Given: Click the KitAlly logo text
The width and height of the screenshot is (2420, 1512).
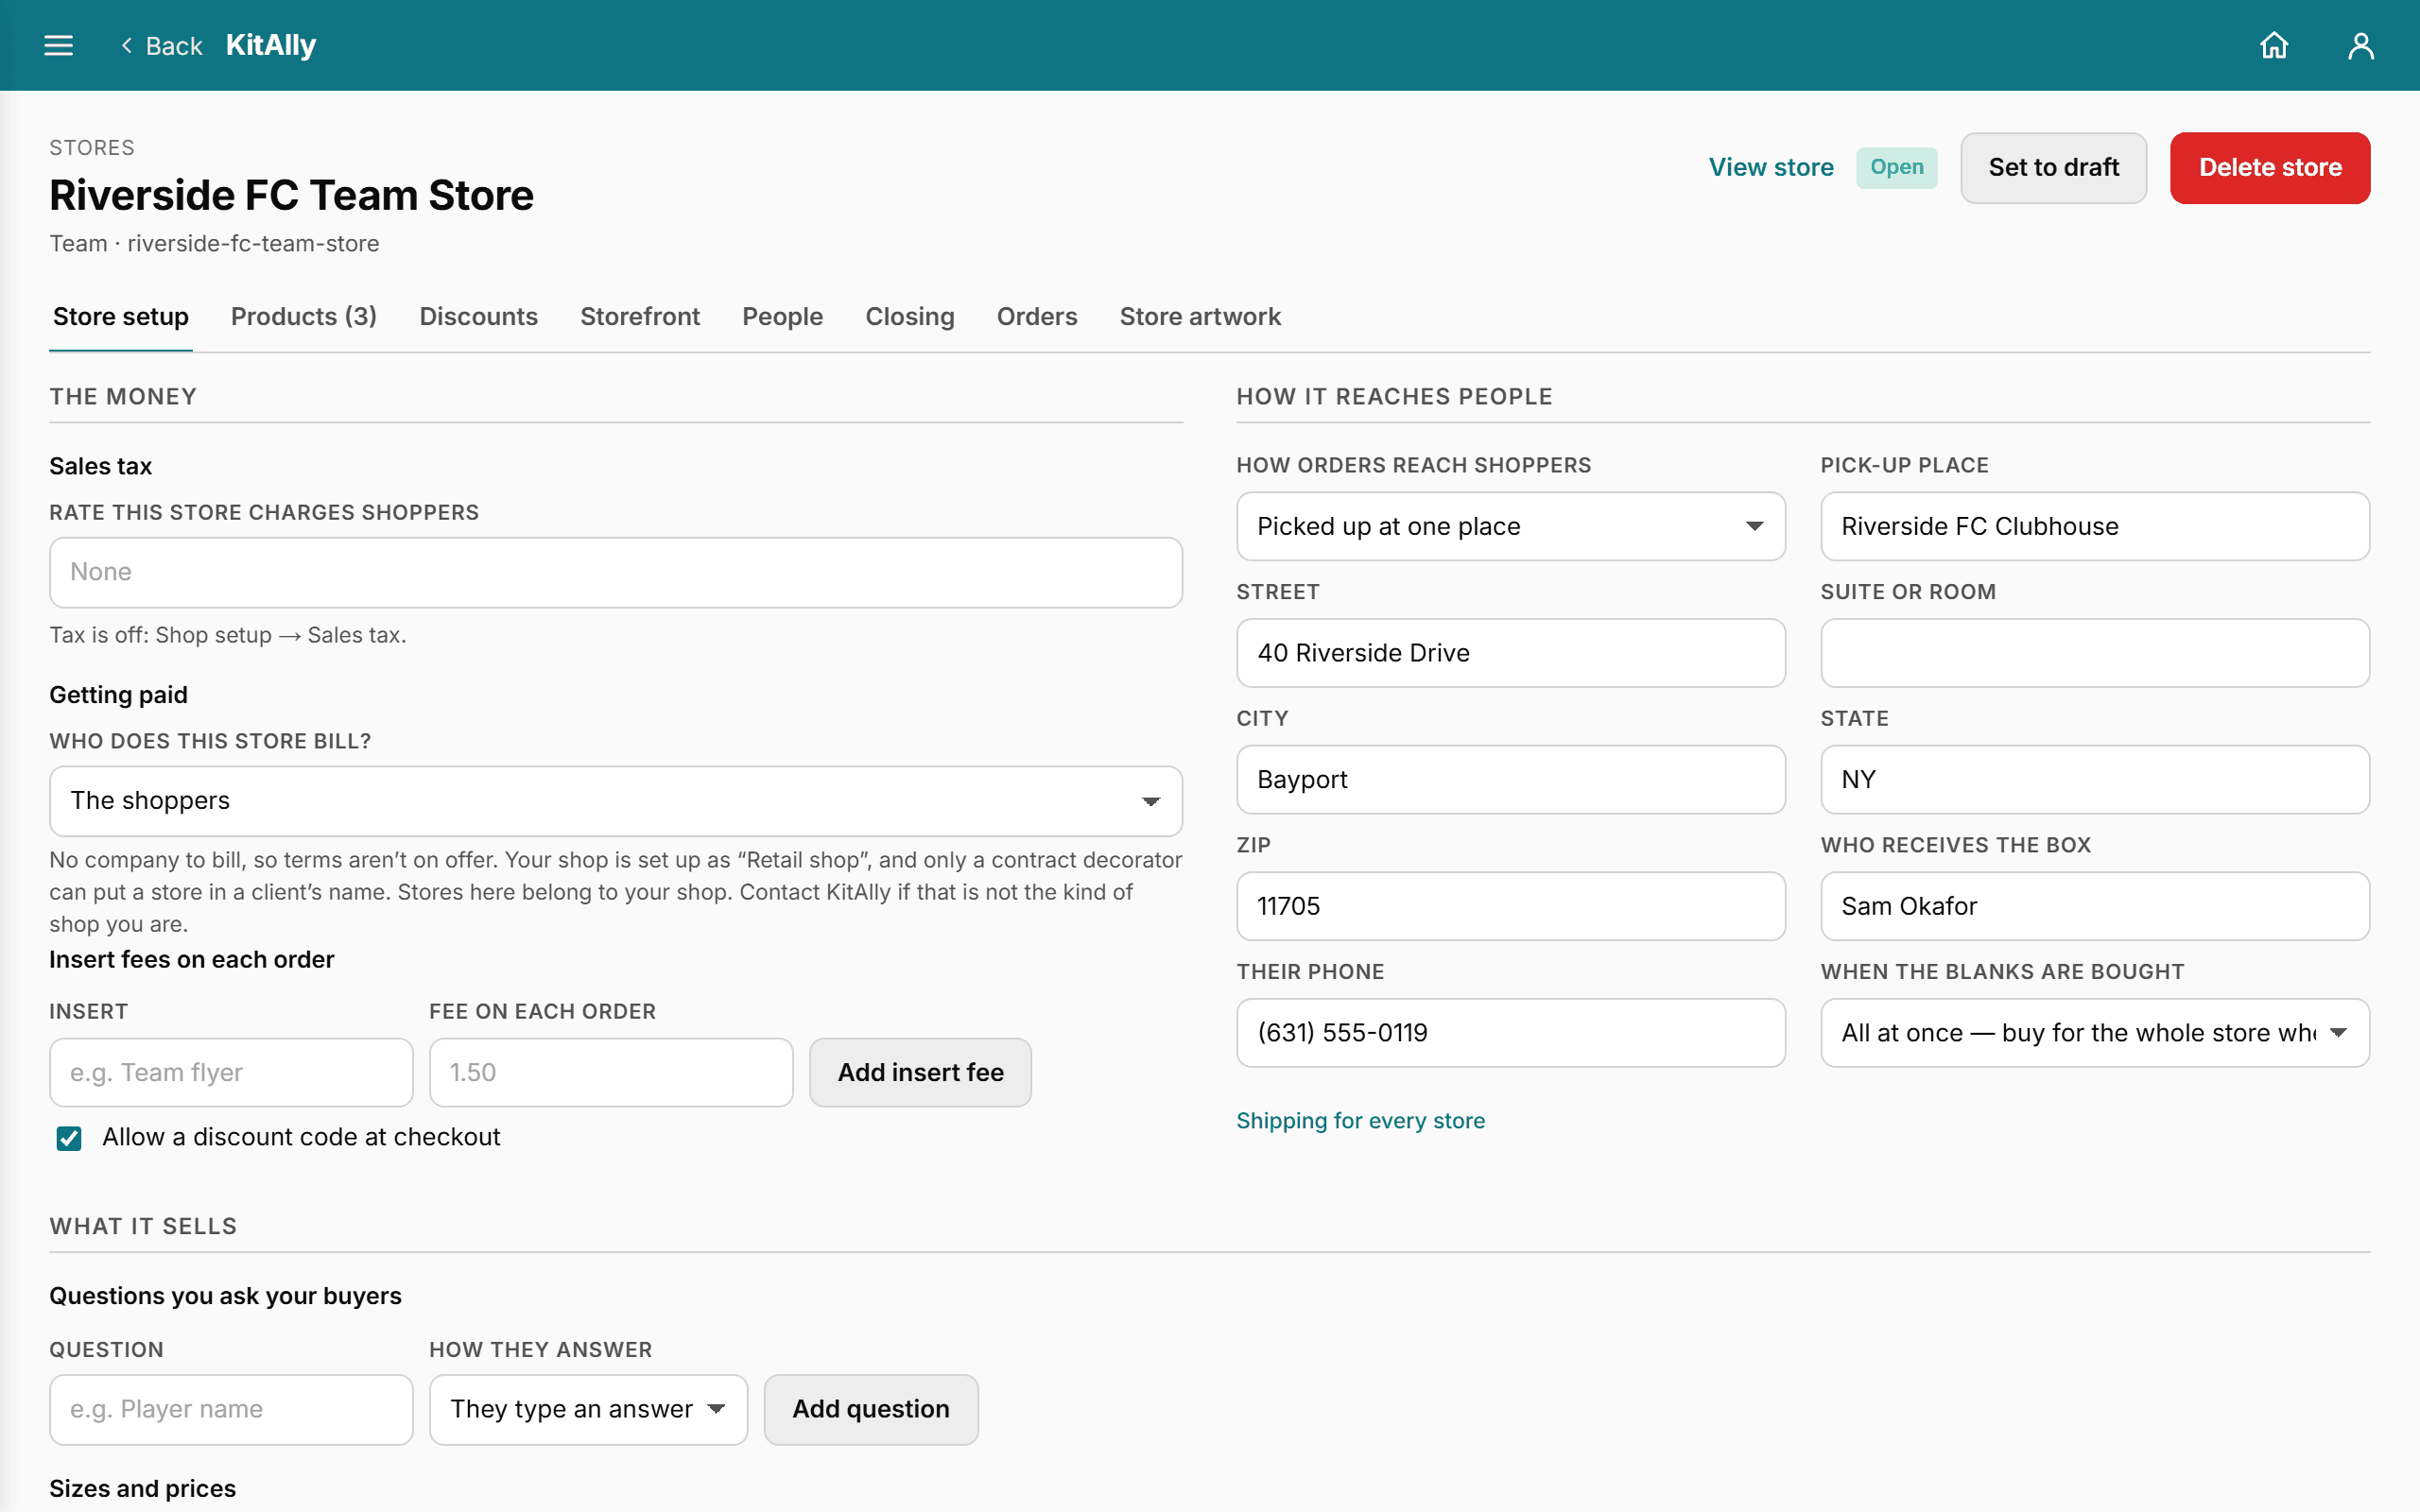Looking at the screenshot, I should coord(270,45).
